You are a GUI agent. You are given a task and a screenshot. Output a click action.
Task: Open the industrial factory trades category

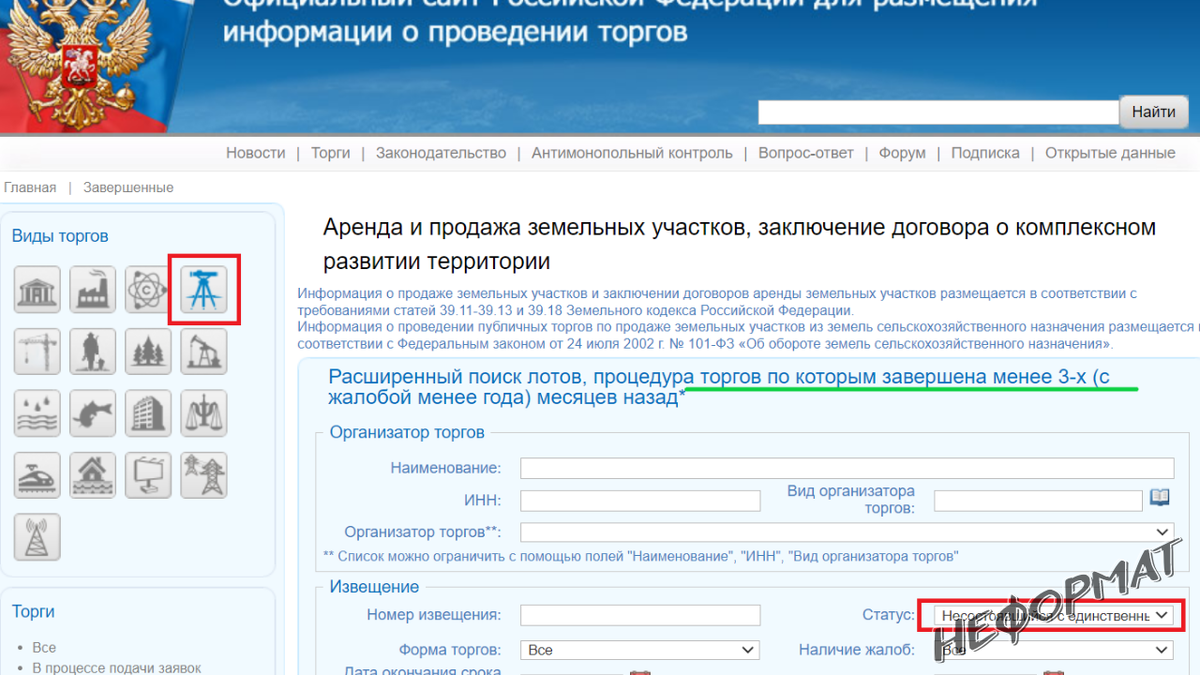(x=92, y=290)
